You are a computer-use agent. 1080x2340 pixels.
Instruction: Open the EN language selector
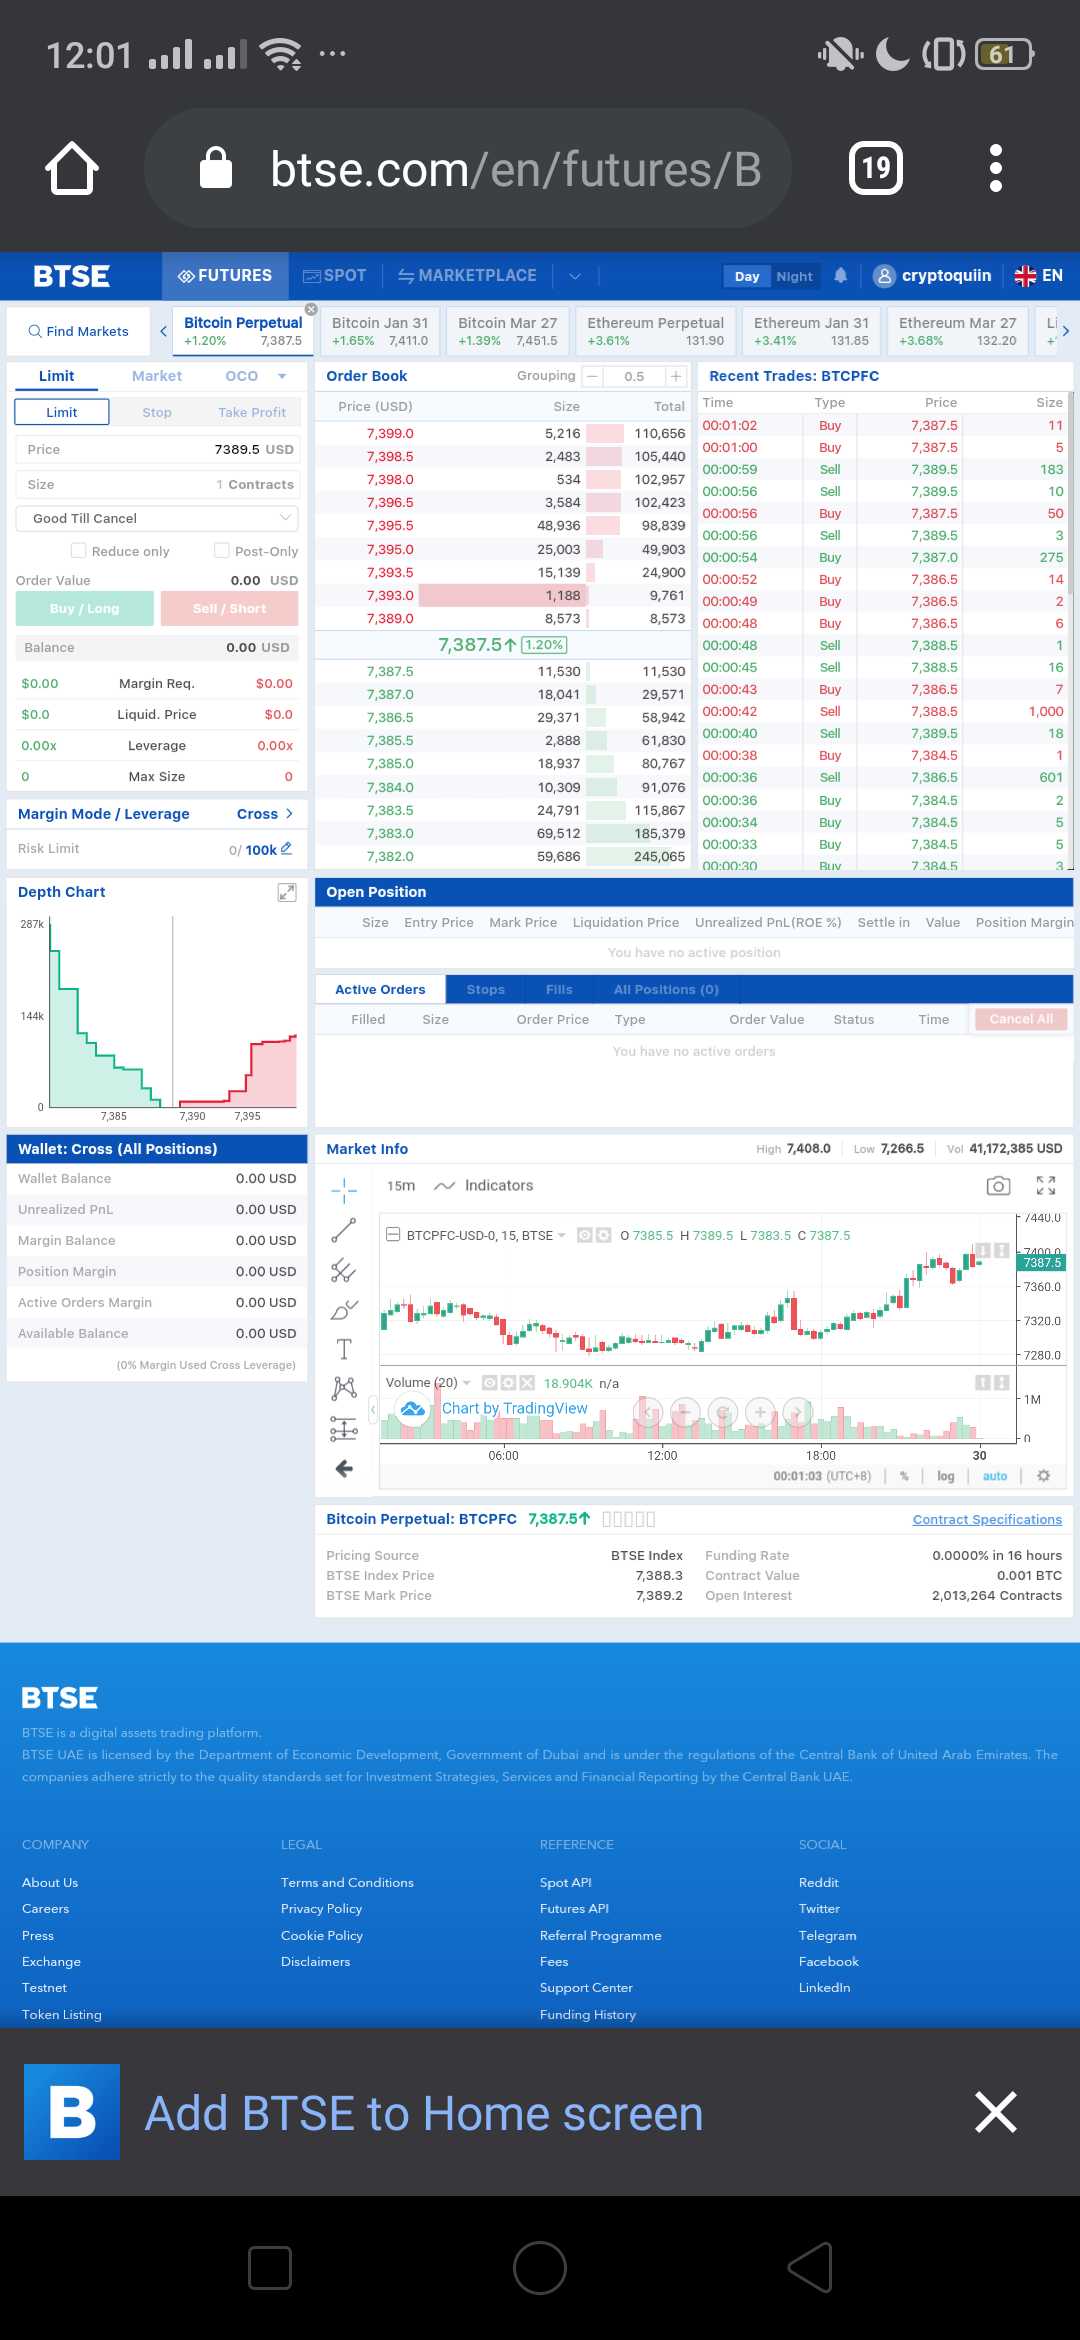coord(1039,276)
